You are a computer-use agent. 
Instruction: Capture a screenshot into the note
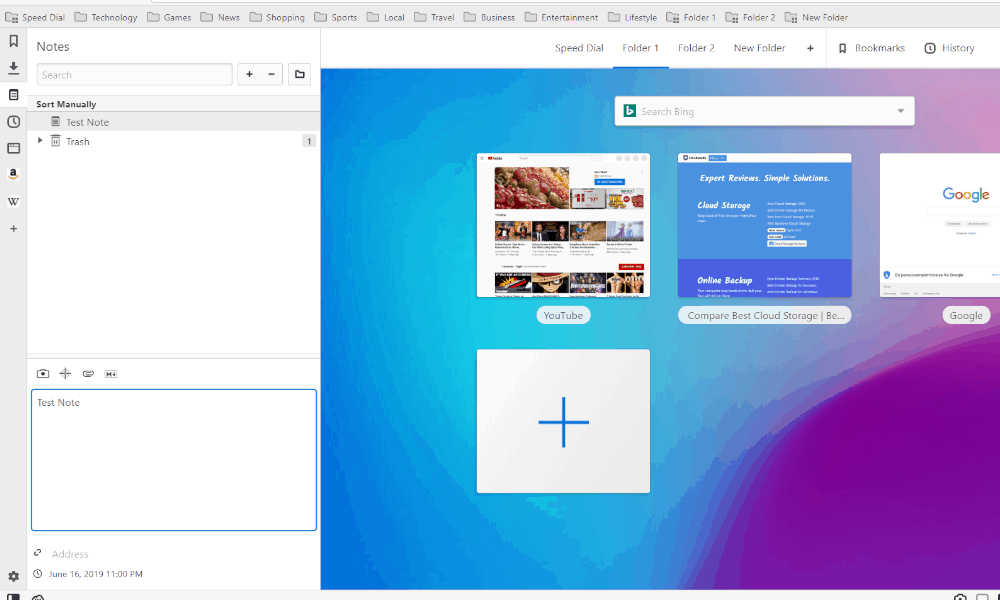point(42,373)
